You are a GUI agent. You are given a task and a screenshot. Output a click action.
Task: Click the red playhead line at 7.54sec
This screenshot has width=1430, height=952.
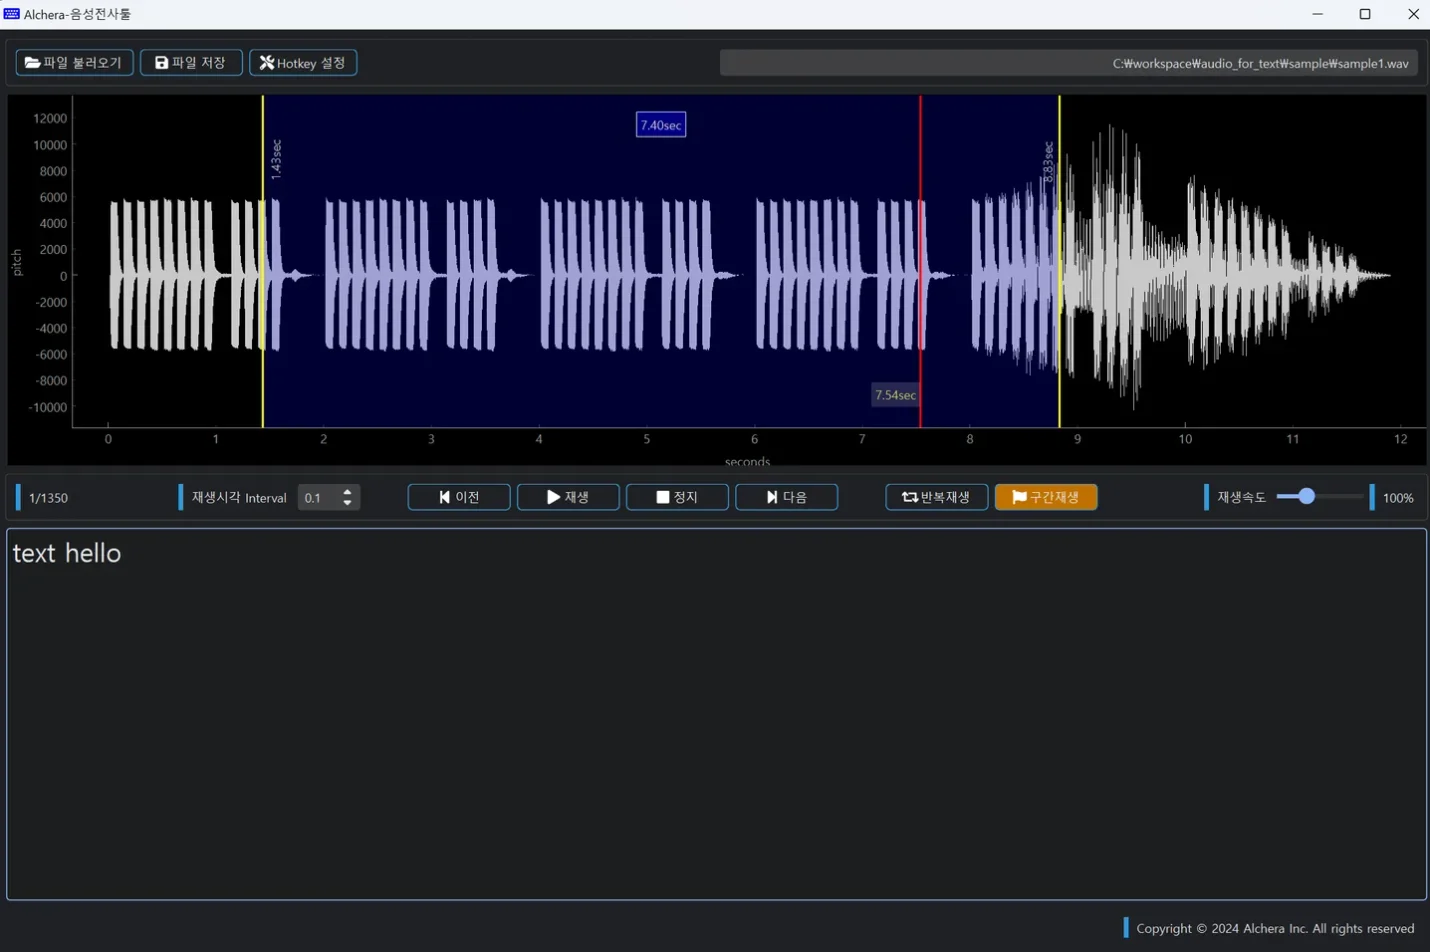[x=921, y=260]
